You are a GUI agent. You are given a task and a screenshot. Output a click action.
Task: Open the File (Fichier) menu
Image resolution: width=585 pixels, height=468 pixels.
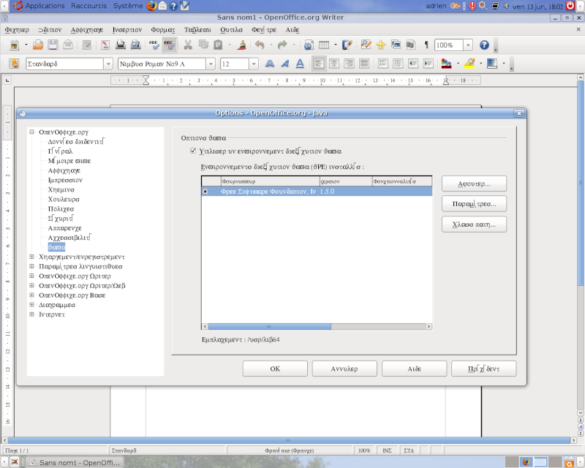(17, 29)
